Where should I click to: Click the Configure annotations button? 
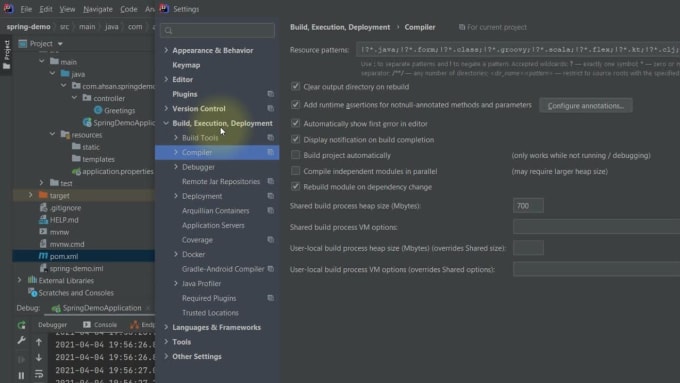[x=585, y=105]
